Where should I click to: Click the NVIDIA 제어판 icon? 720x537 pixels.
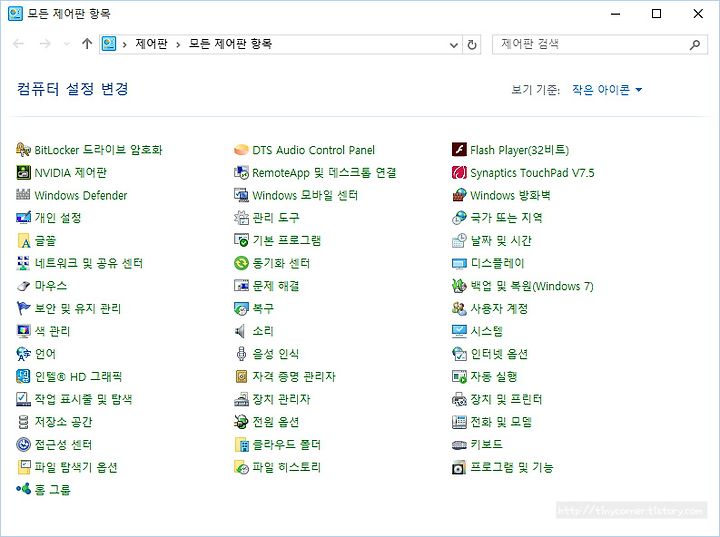23,173
